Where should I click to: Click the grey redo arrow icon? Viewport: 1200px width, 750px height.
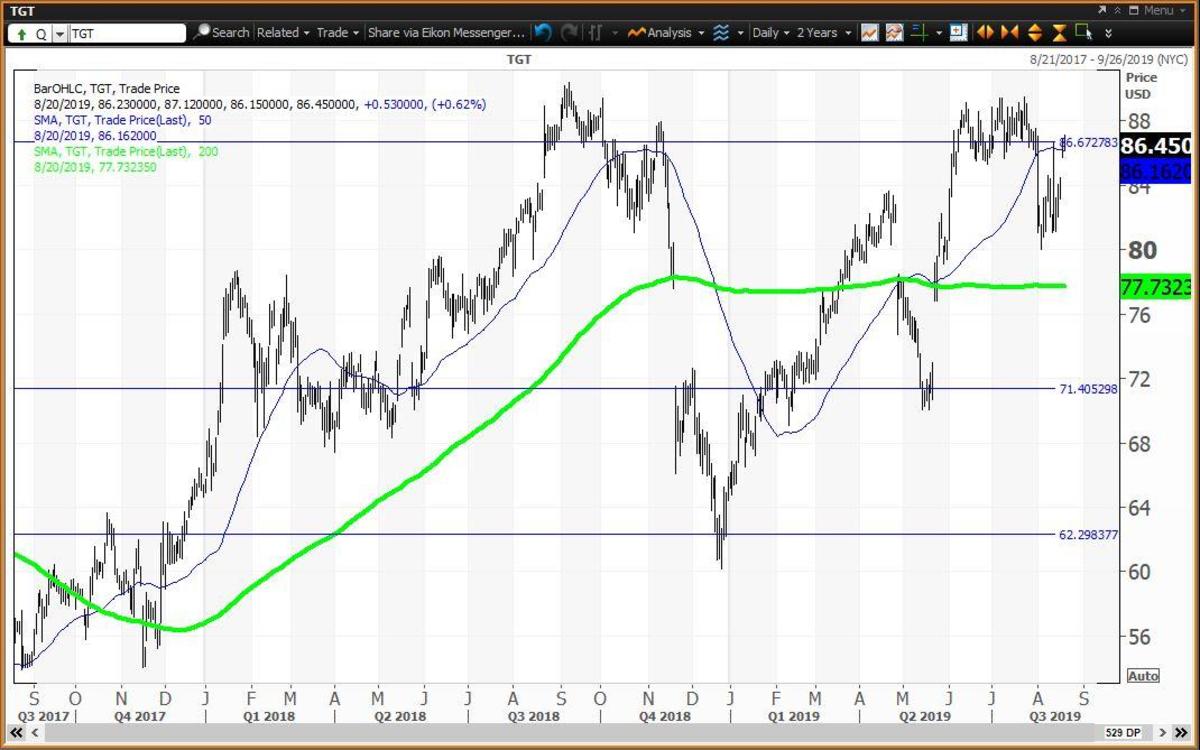[569, 32]
